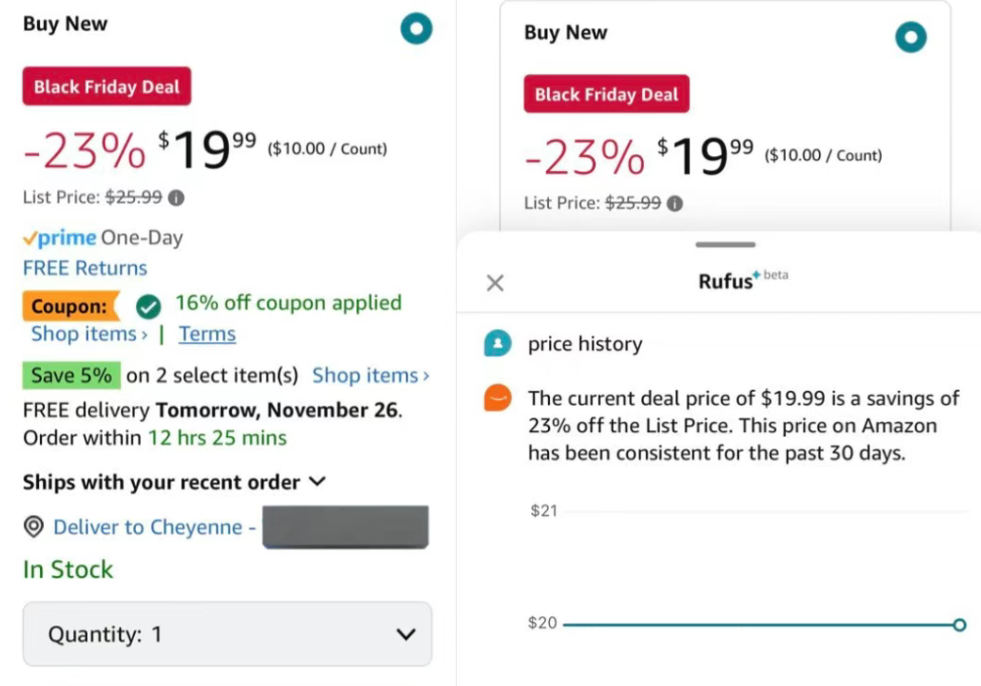Open the Quantity dropdown
This screenshot has height=686, width=981.
point(228,634)
